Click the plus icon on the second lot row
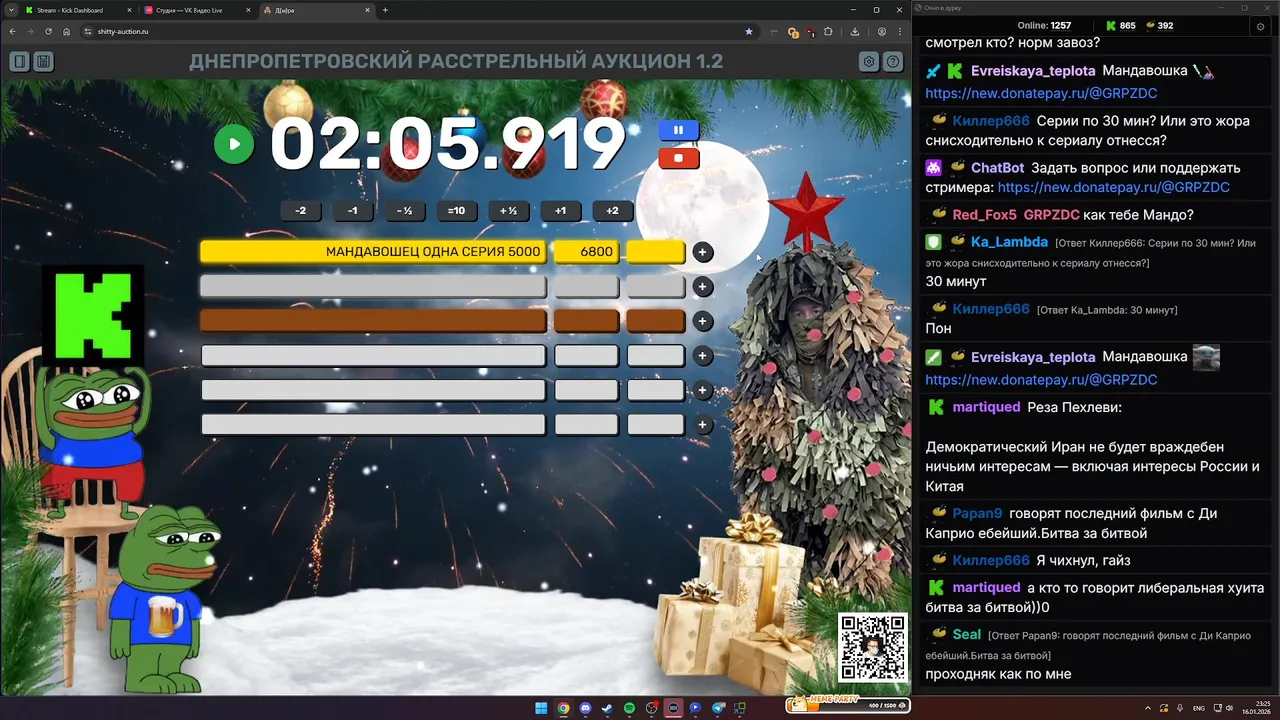 click(x=703, y=287)
